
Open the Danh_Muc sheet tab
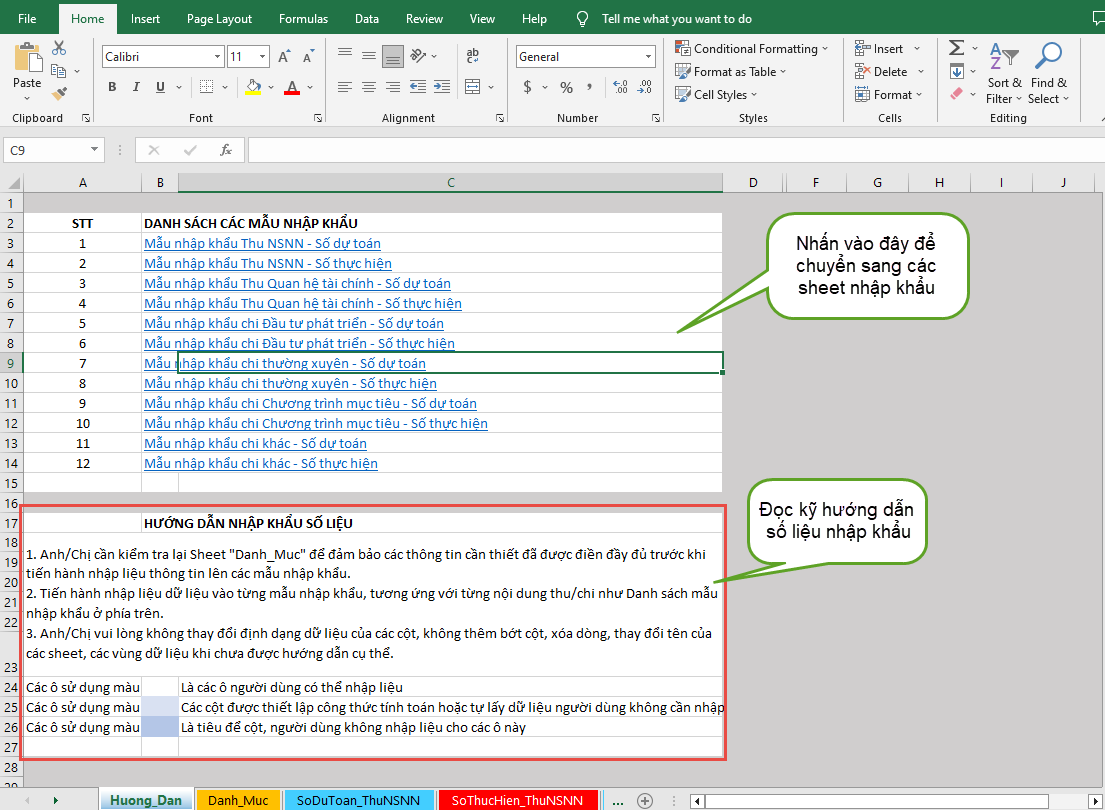point(238,800)
